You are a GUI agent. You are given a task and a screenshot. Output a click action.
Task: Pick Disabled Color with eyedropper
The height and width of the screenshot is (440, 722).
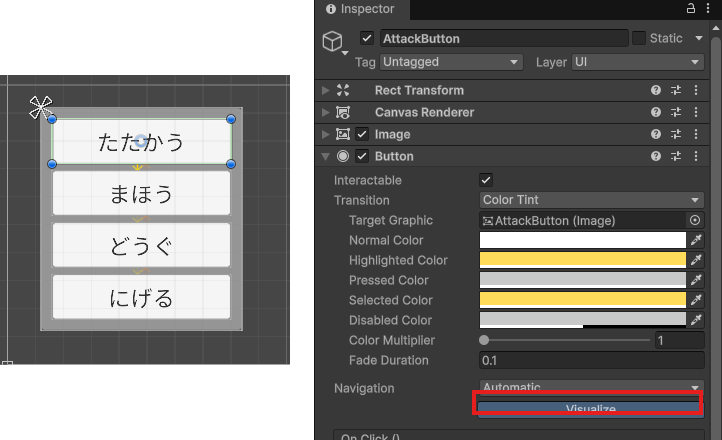[x=696, y=320]
